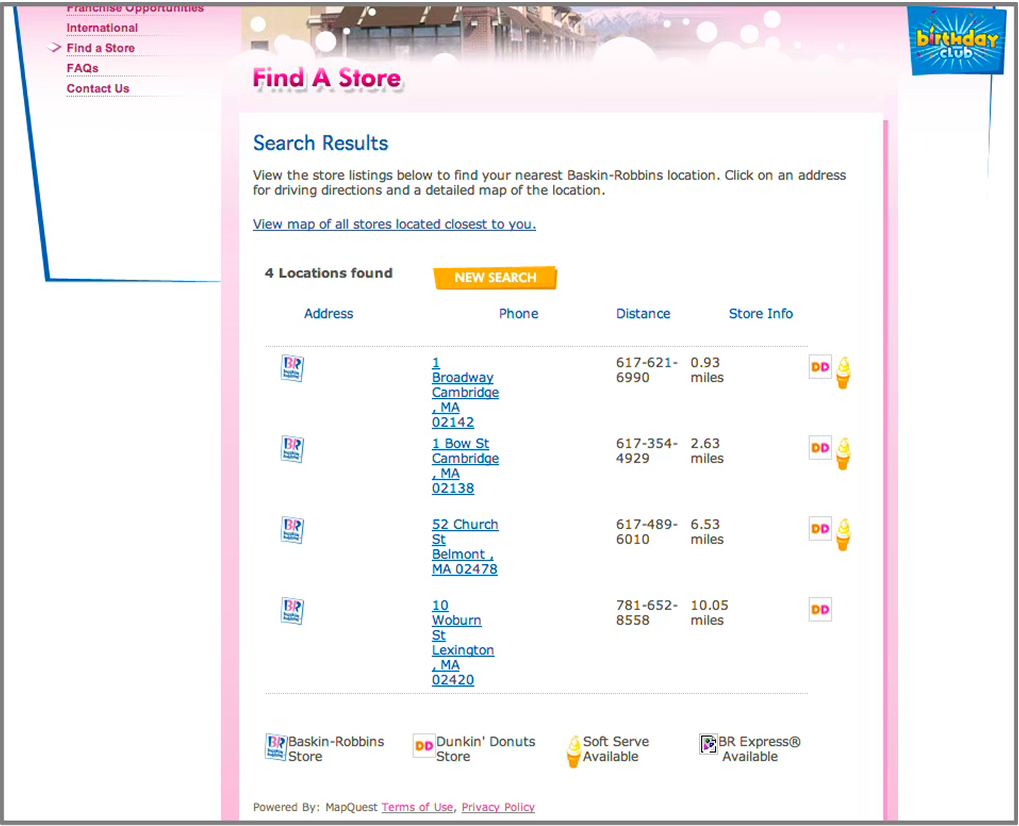Click Dunkin' Donuts icon in 1 Broadway row
The image size is (1019, 826).
pos(820,367)
